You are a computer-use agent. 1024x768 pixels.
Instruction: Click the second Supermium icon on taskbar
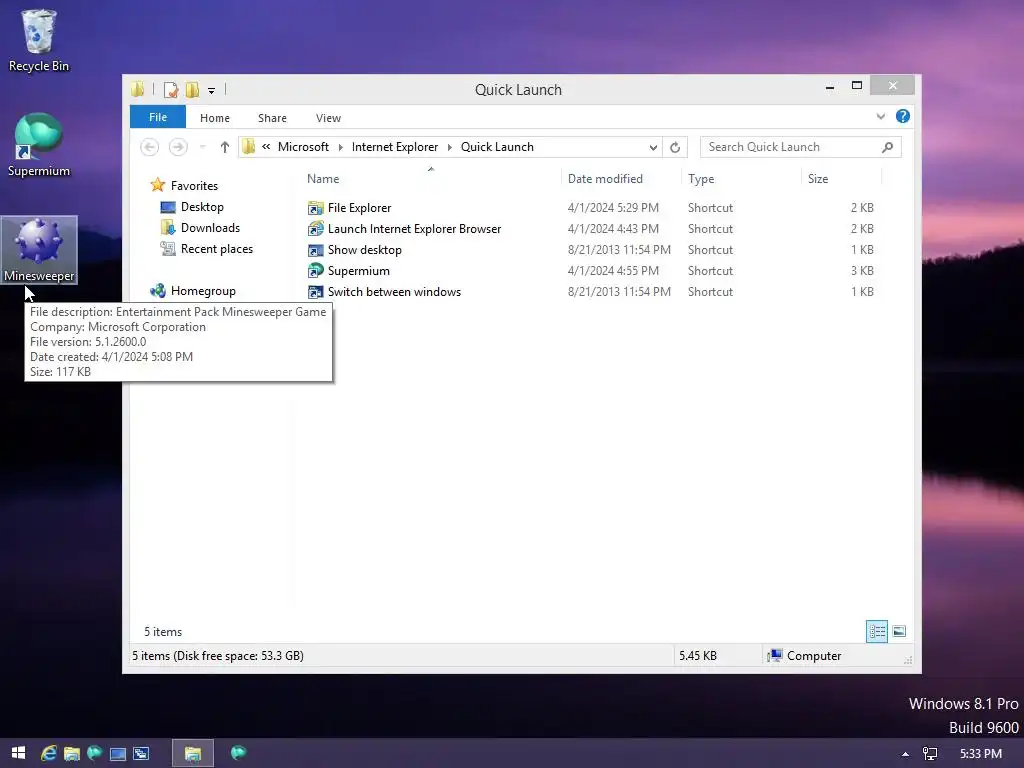[x=238, y=753]
